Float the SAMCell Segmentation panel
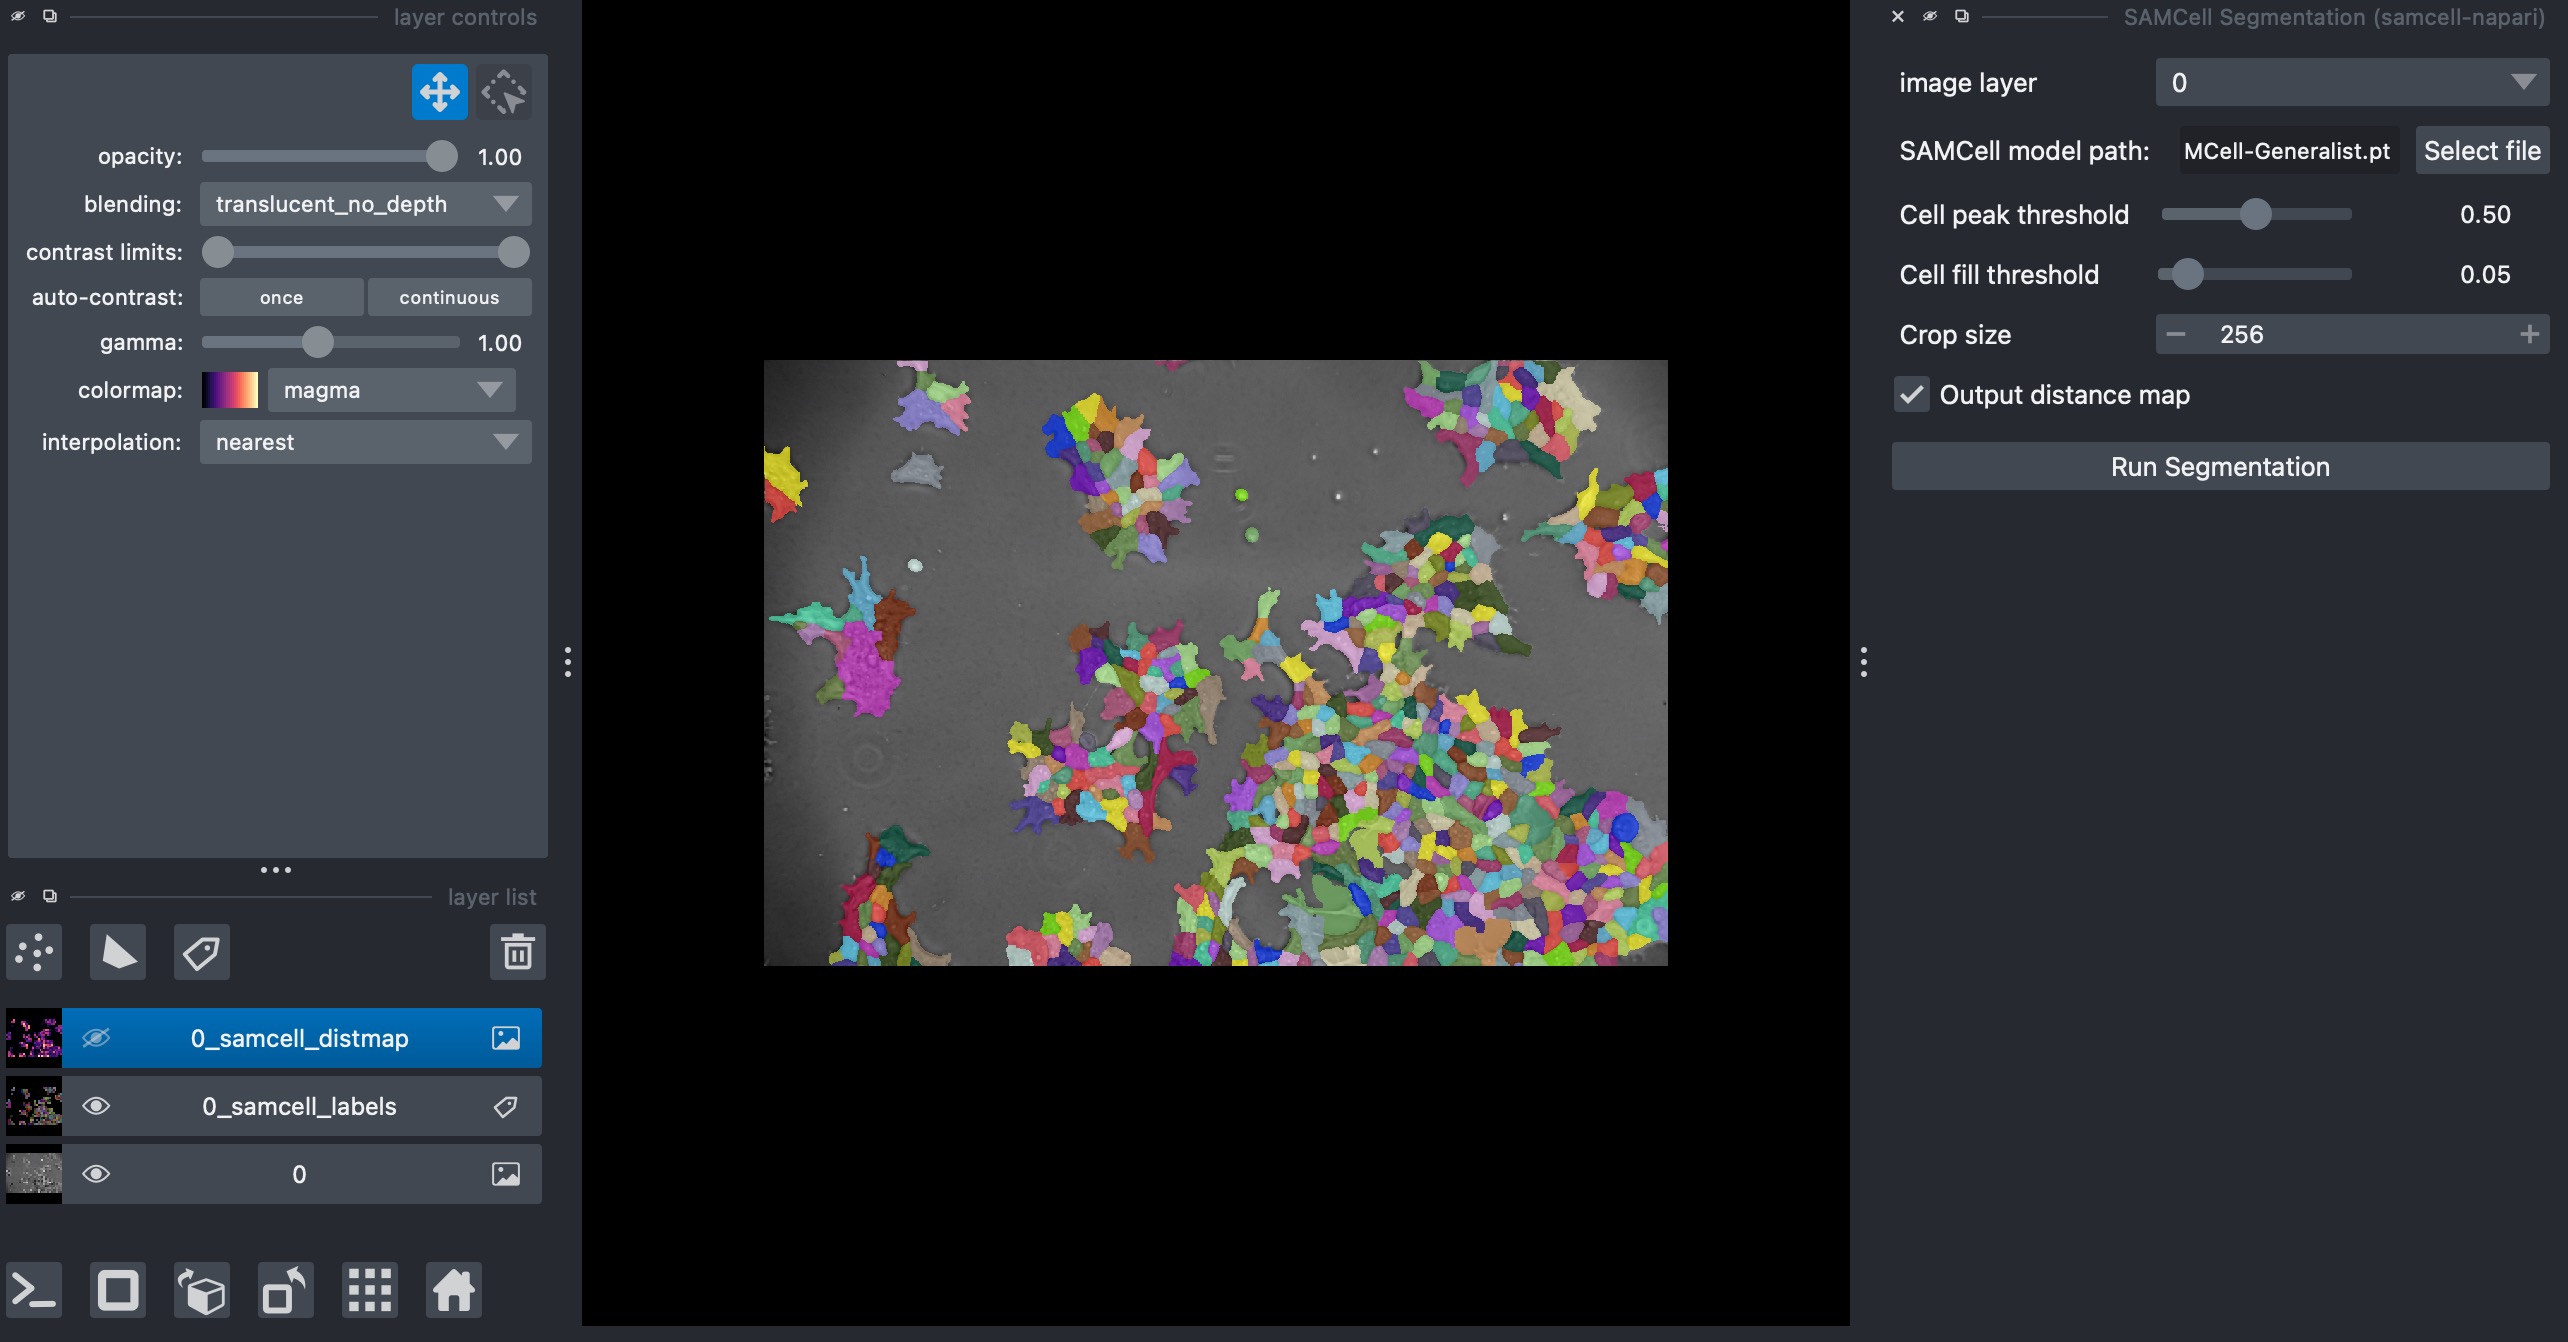Image resolution: width=2568 pixels, height=1342 pixels. tap(1962, 16)
